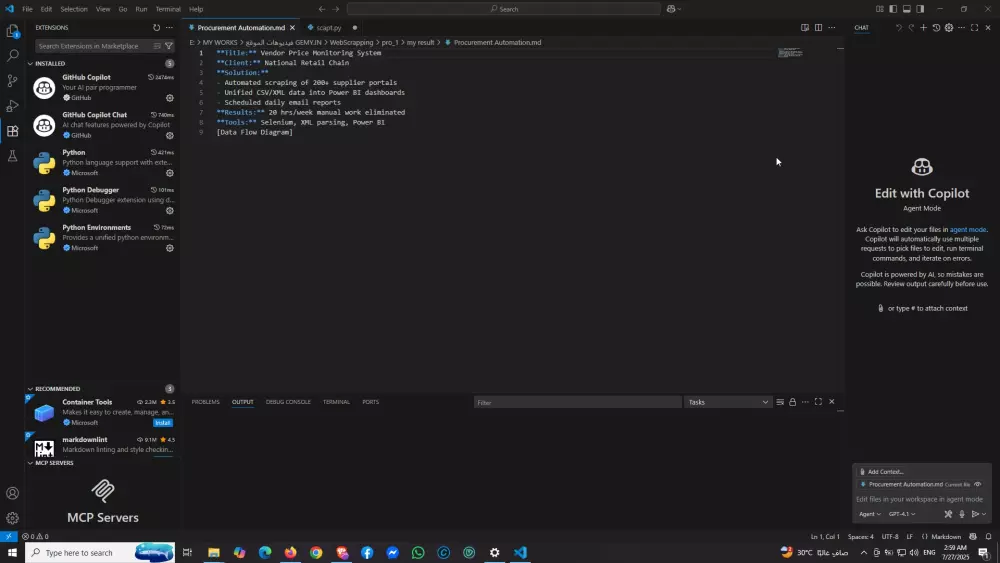Open the Terminal menu
1000x563 pixels.
coord(168,9)
